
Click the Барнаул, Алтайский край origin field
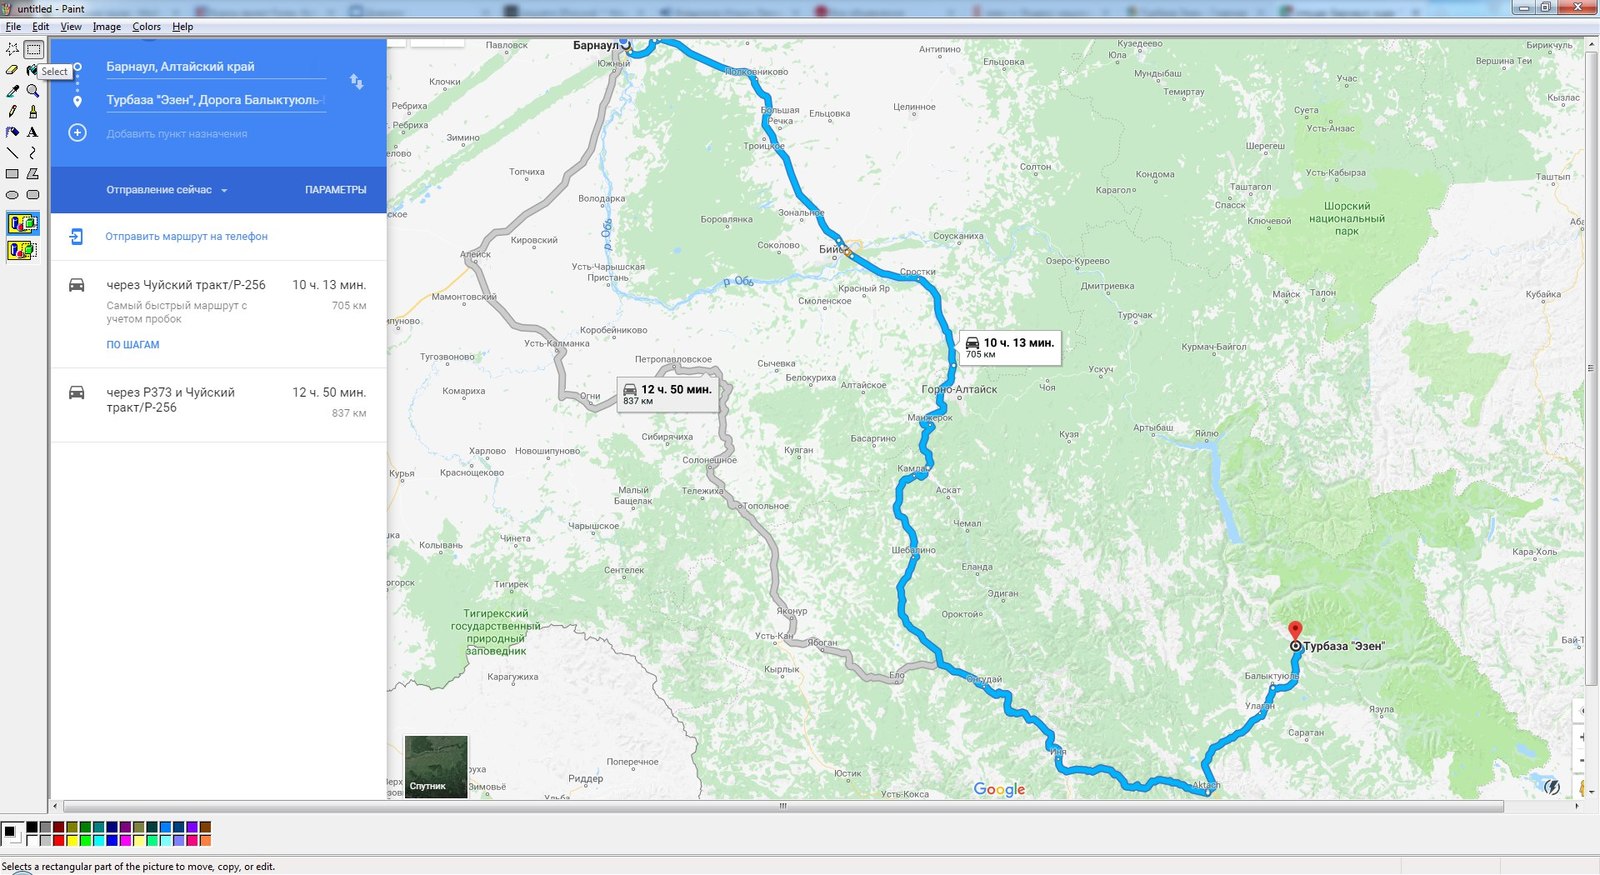(216, 67)
